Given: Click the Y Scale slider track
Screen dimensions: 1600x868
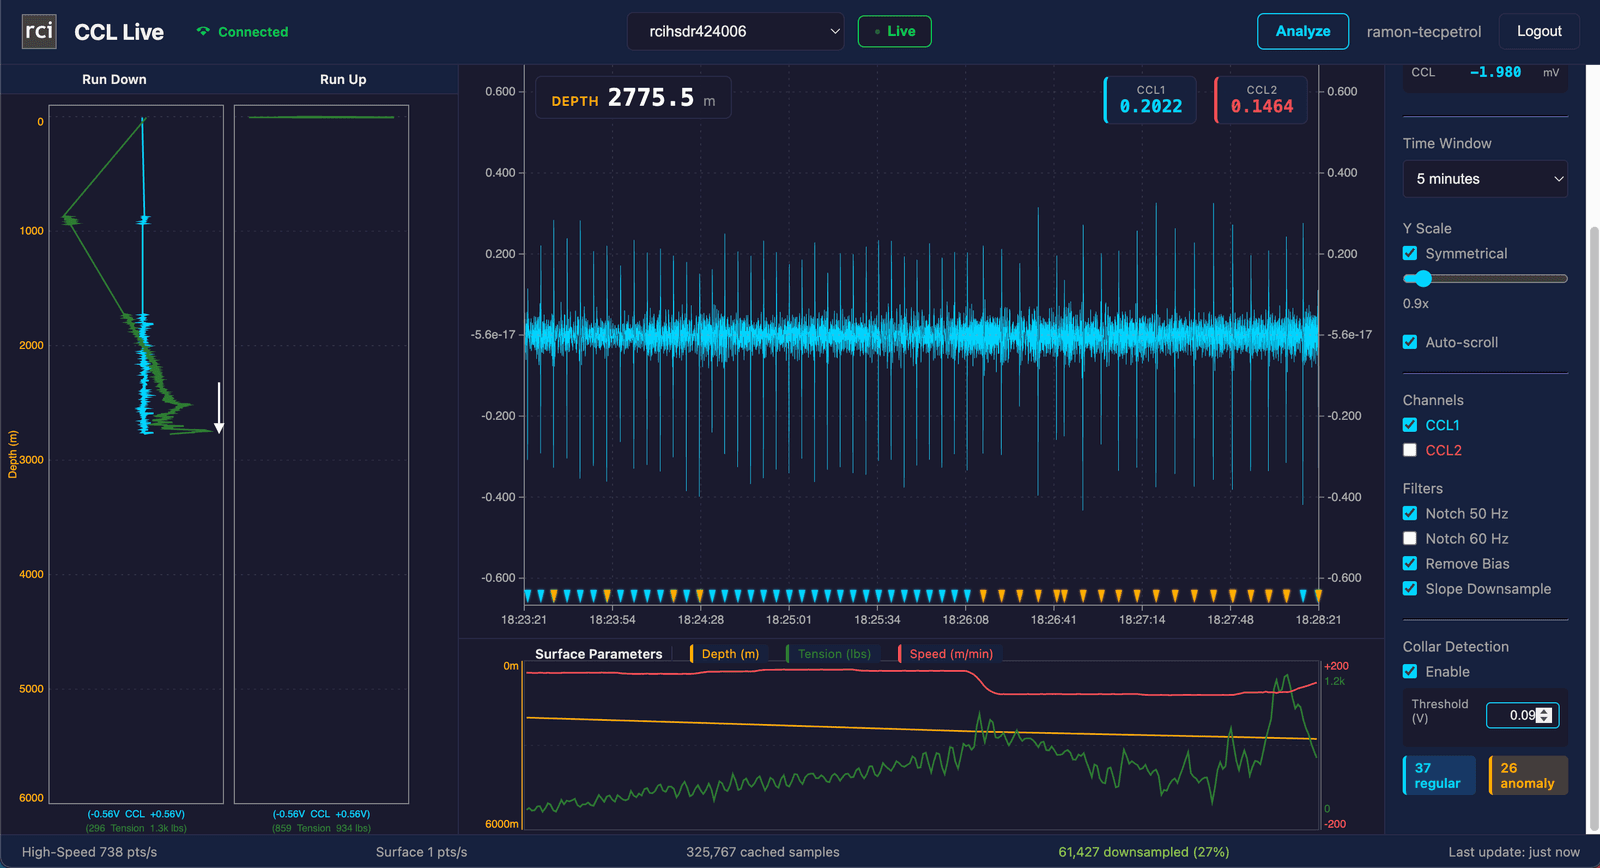Looking at the screenshot, I should point(1485,279).
